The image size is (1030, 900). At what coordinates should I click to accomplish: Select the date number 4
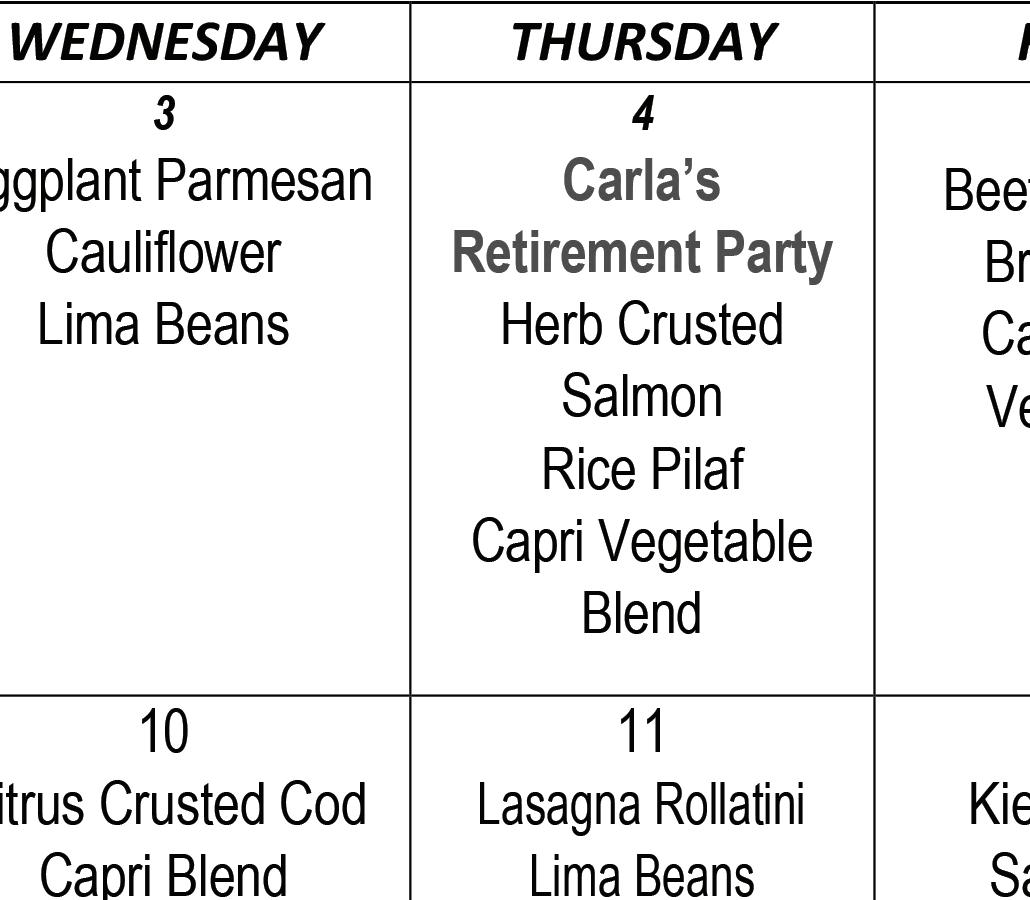[x=643, y=113]
